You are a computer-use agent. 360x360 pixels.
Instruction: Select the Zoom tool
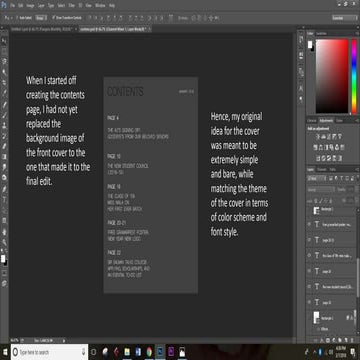click(4, 242)
